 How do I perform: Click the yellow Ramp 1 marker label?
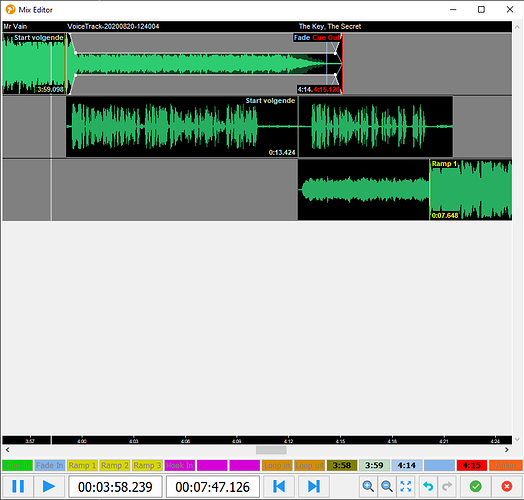tap(444, 164)
